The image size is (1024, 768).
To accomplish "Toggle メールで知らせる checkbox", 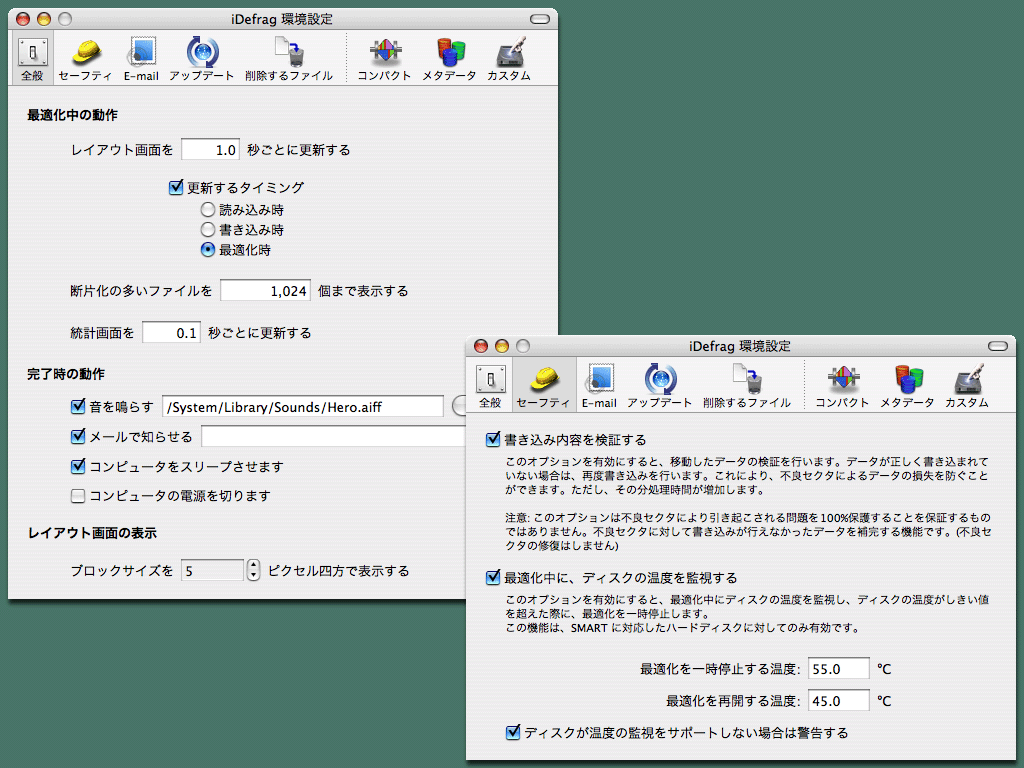I will click(x=78, y=436).
